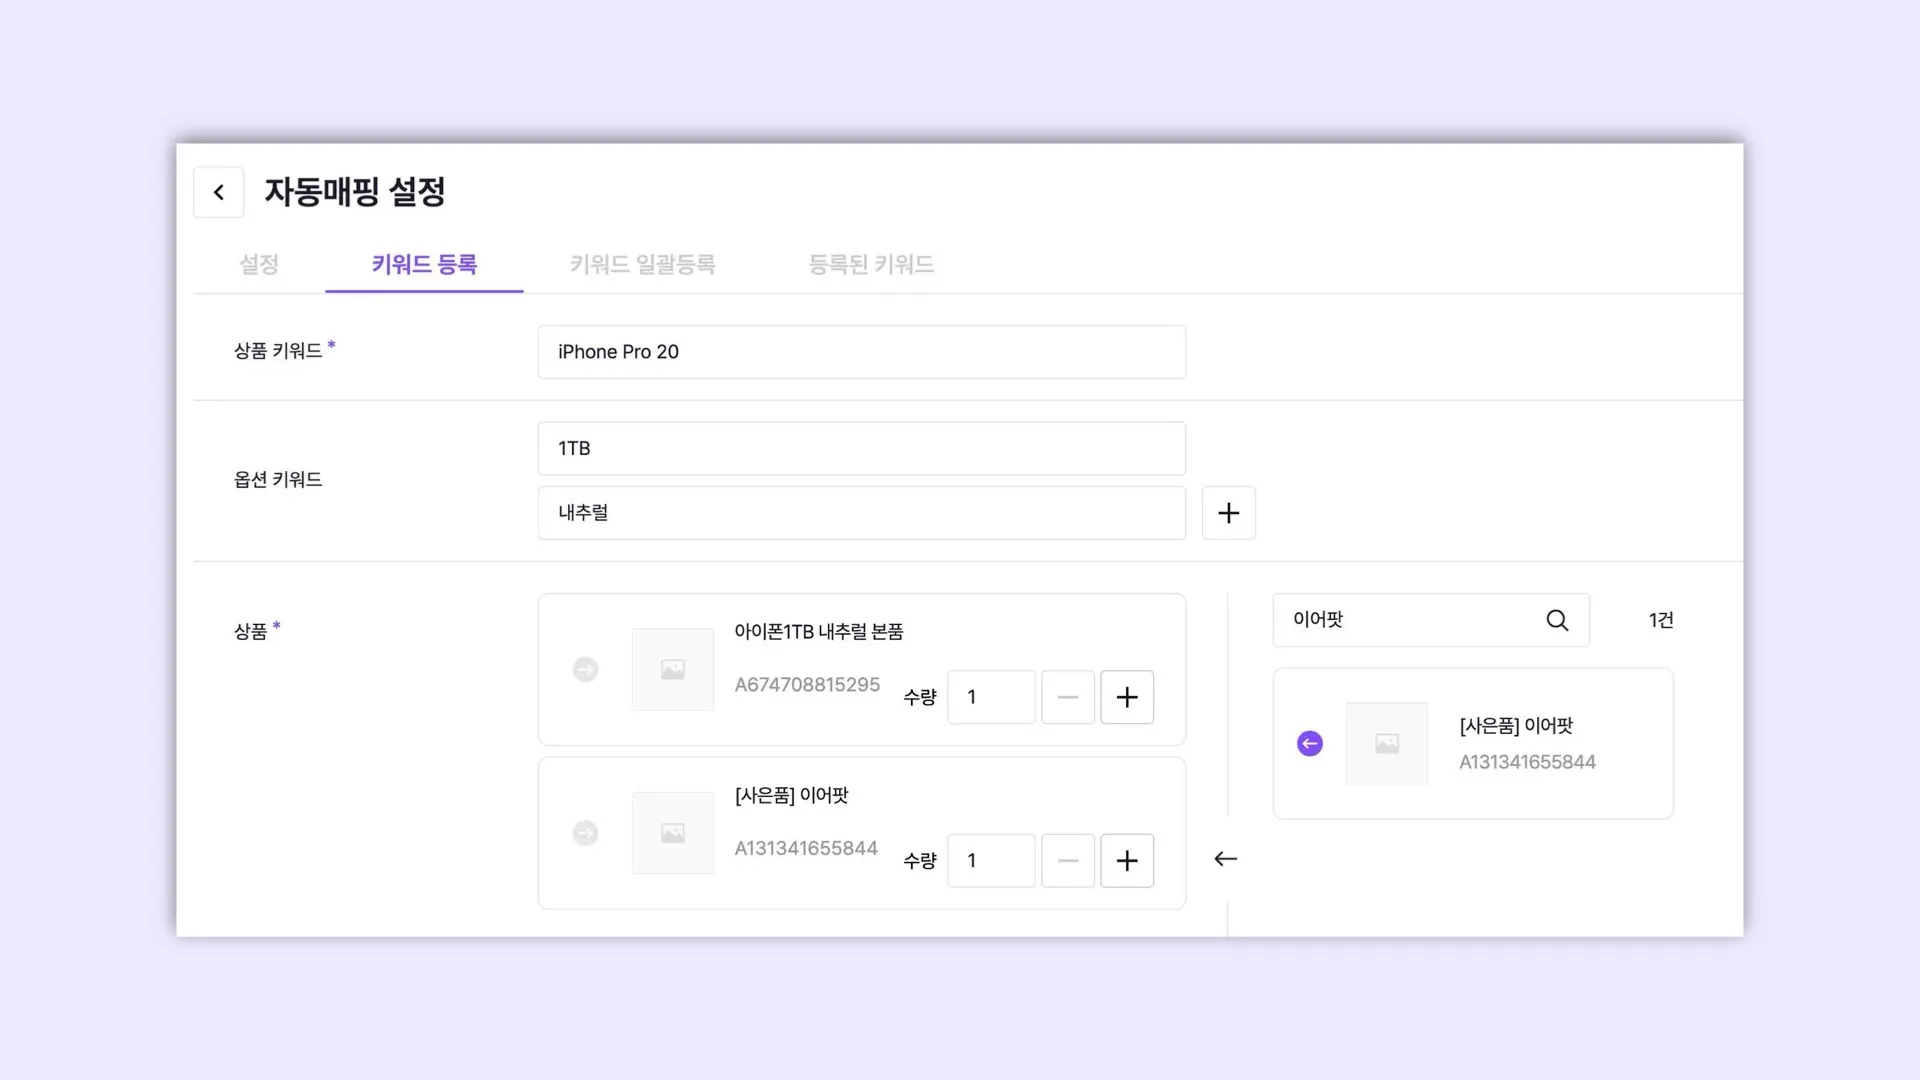Open the 키워드 일괄등록 tab

(642, 265)
